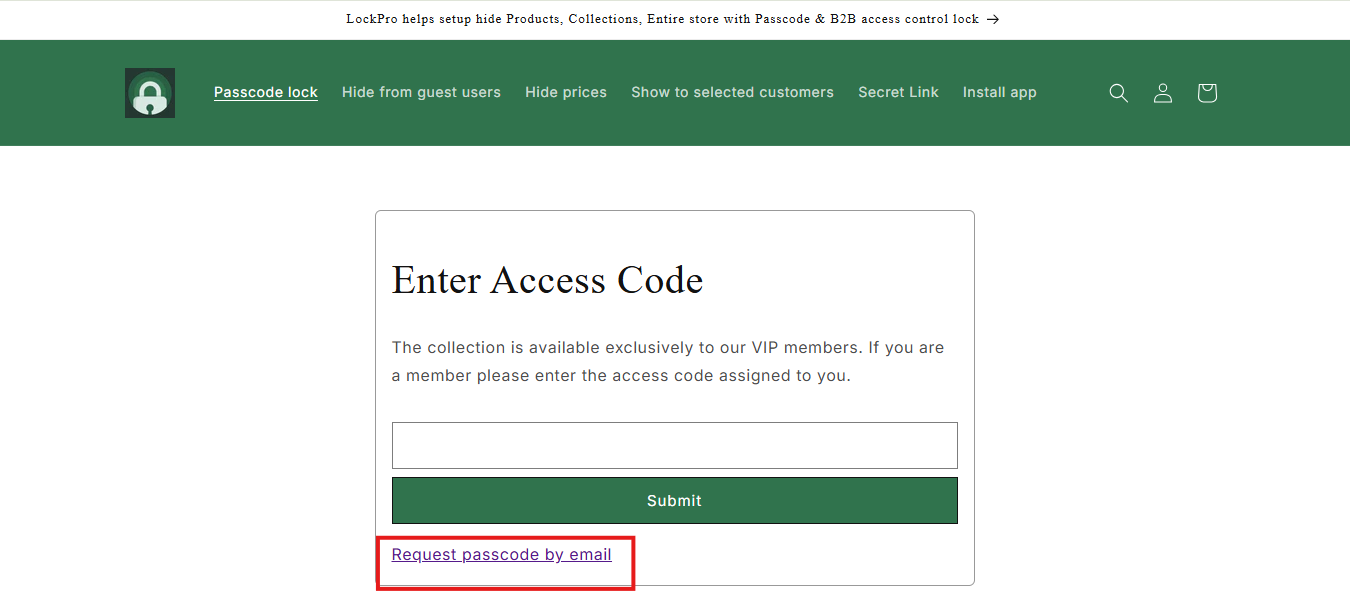This screenshot has height=594, width=1350.
Task: Click the green Submit button
Action: tap(675, 500)
